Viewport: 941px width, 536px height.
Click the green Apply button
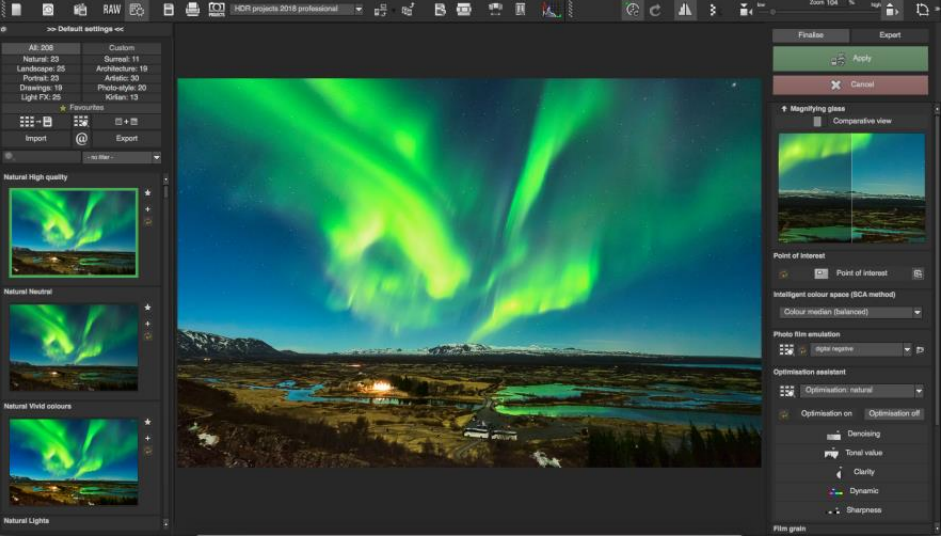click(x=850, y=59)
